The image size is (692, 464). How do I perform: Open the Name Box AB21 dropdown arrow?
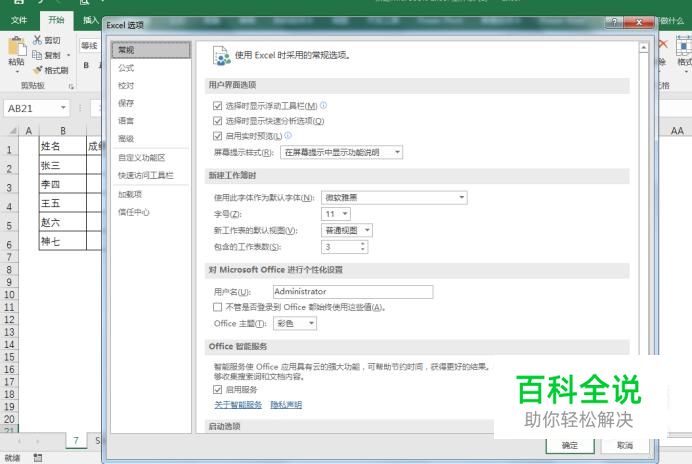(63, 108)
